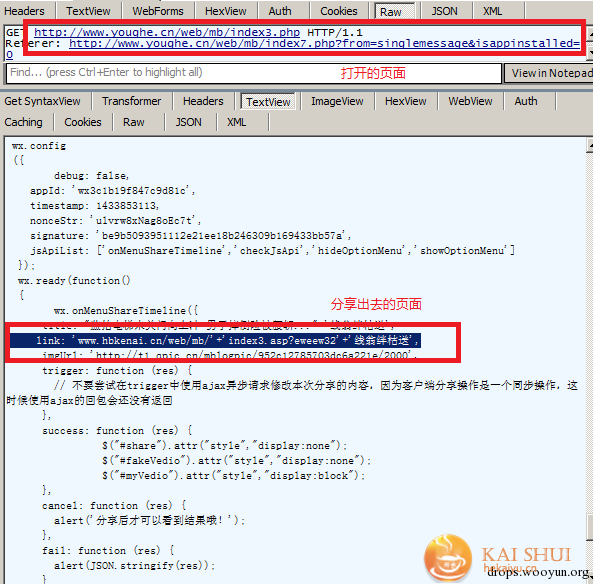Open the Transformer response tab
The image size is (593, 584).
coord(131,101)
